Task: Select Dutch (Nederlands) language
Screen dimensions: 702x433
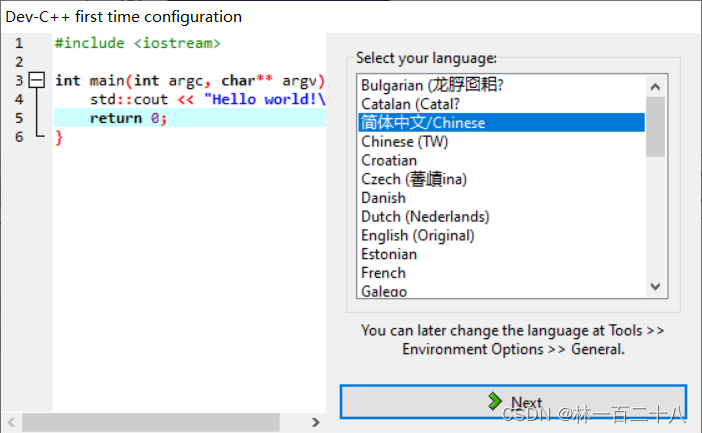Action: [501, 217]
